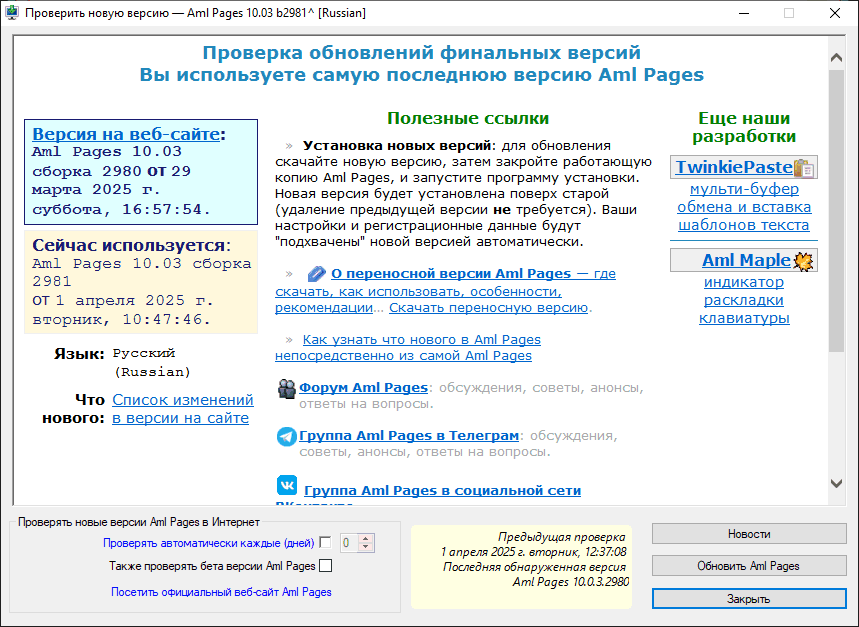Enable automatic update check every N days
The height and width of the screenshot is (627, 859).
pyautogui.click(x=325, y=543)
